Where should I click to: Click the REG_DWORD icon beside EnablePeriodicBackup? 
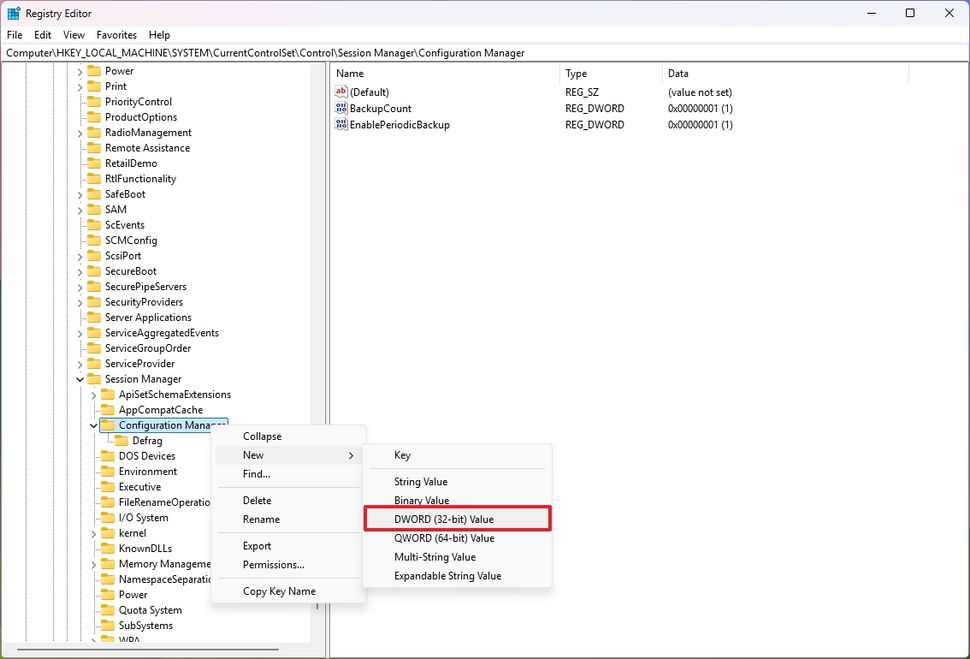pos(341,124)
